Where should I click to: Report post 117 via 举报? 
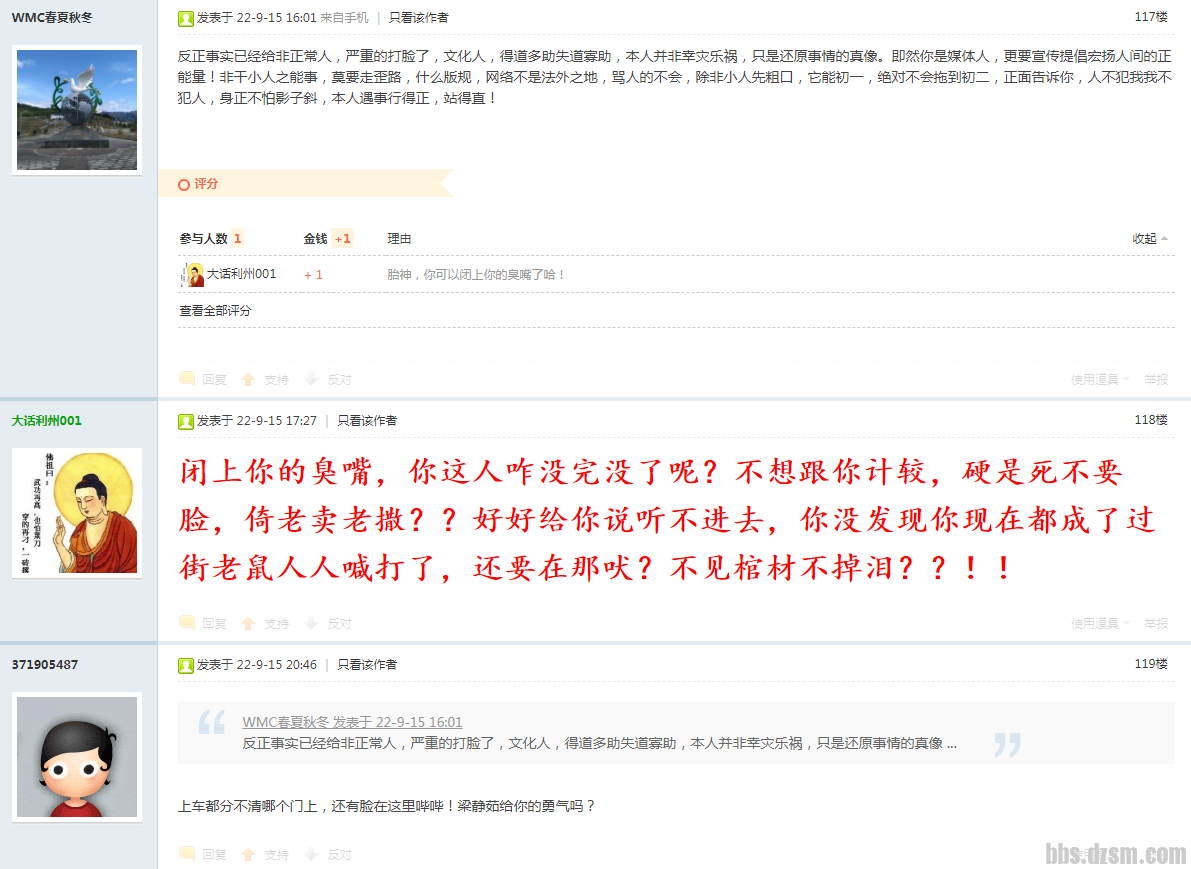[1156, 379]
